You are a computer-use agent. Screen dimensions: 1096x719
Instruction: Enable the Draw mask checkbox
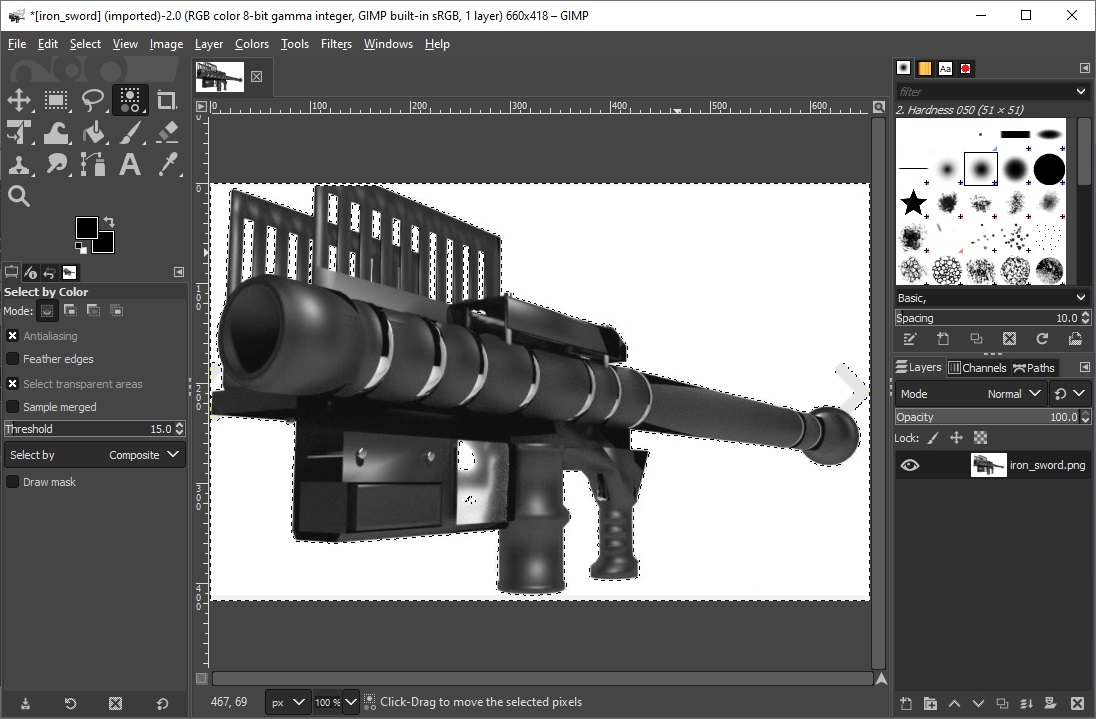click(x=13, y=482)
